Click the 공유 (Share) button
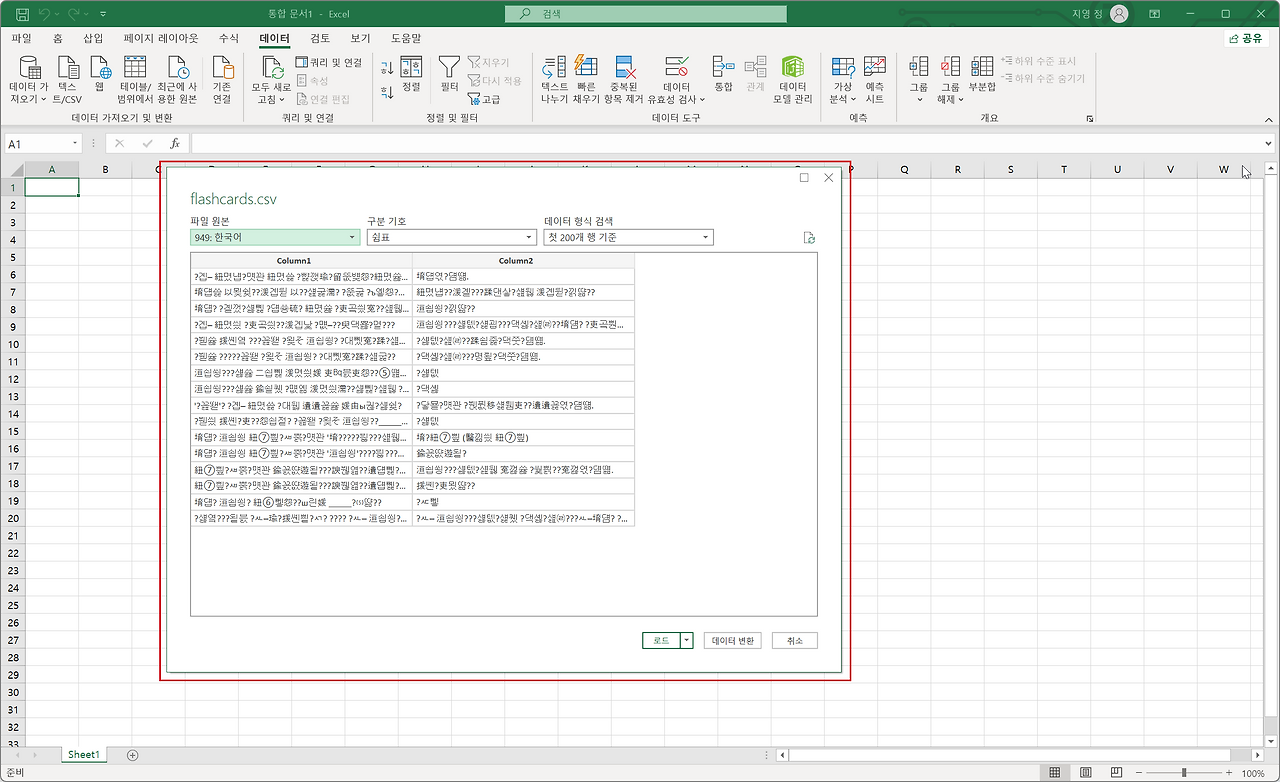 [1245, 38]
